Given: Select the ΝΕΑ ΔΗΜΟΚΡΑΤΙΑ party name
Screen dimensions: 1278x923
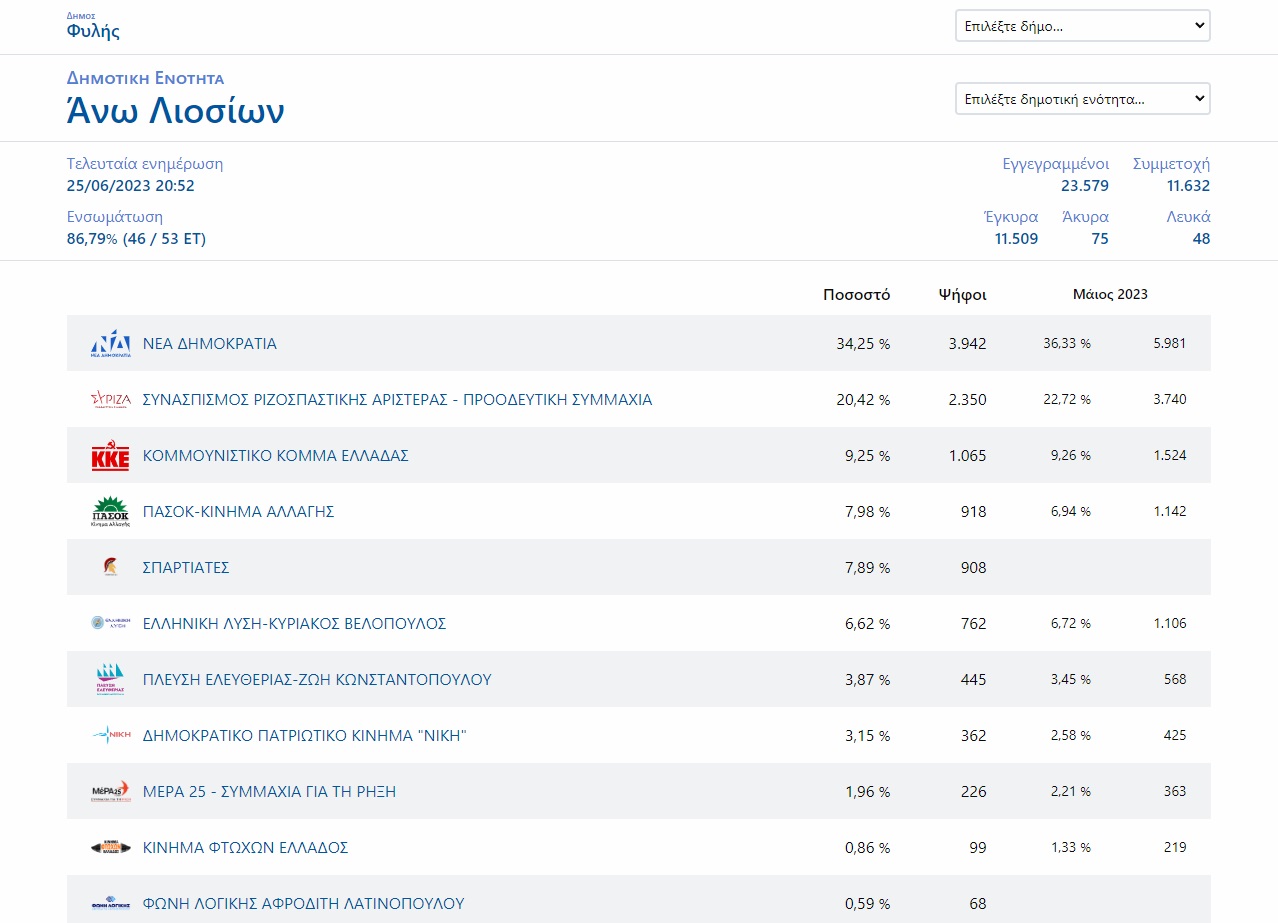Looking at the screenshot, I should [210, 344].
